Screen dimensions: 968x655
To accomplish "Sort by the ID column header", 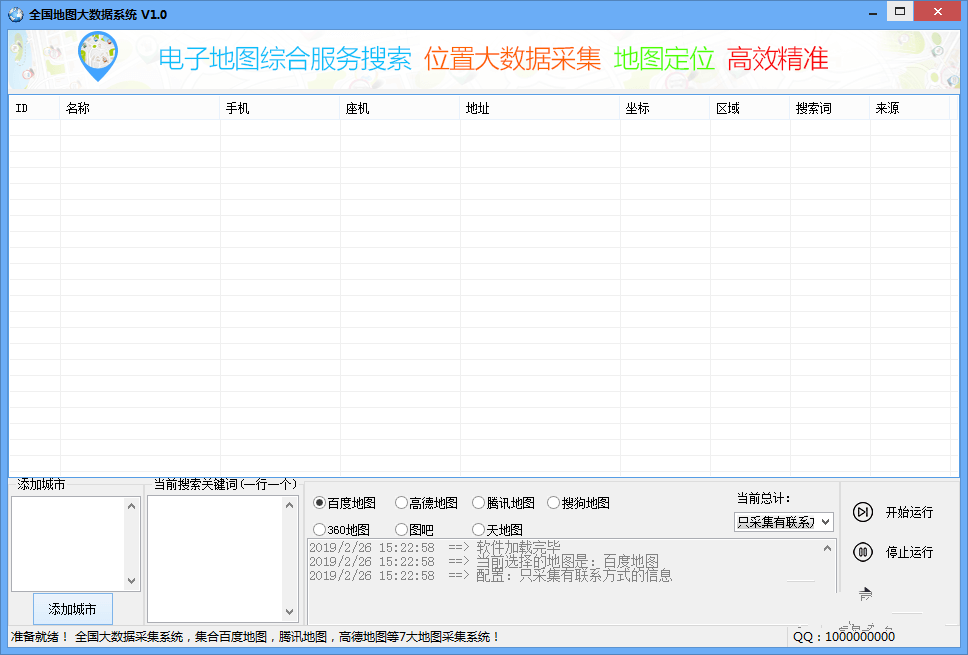I will pyautogui.click(x=34, y=108).
